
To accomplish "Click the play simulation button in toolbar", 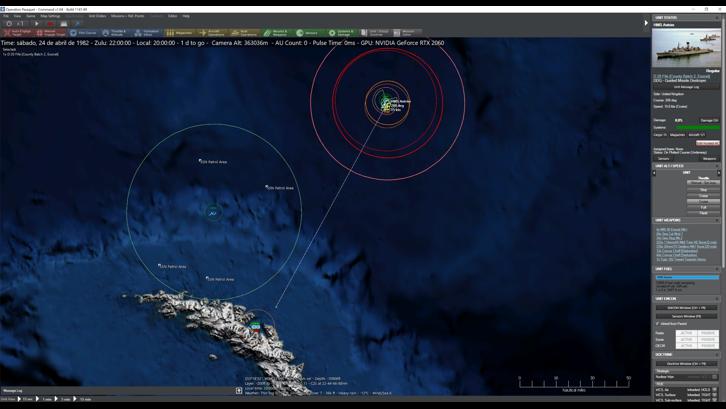I will [37, 24].
